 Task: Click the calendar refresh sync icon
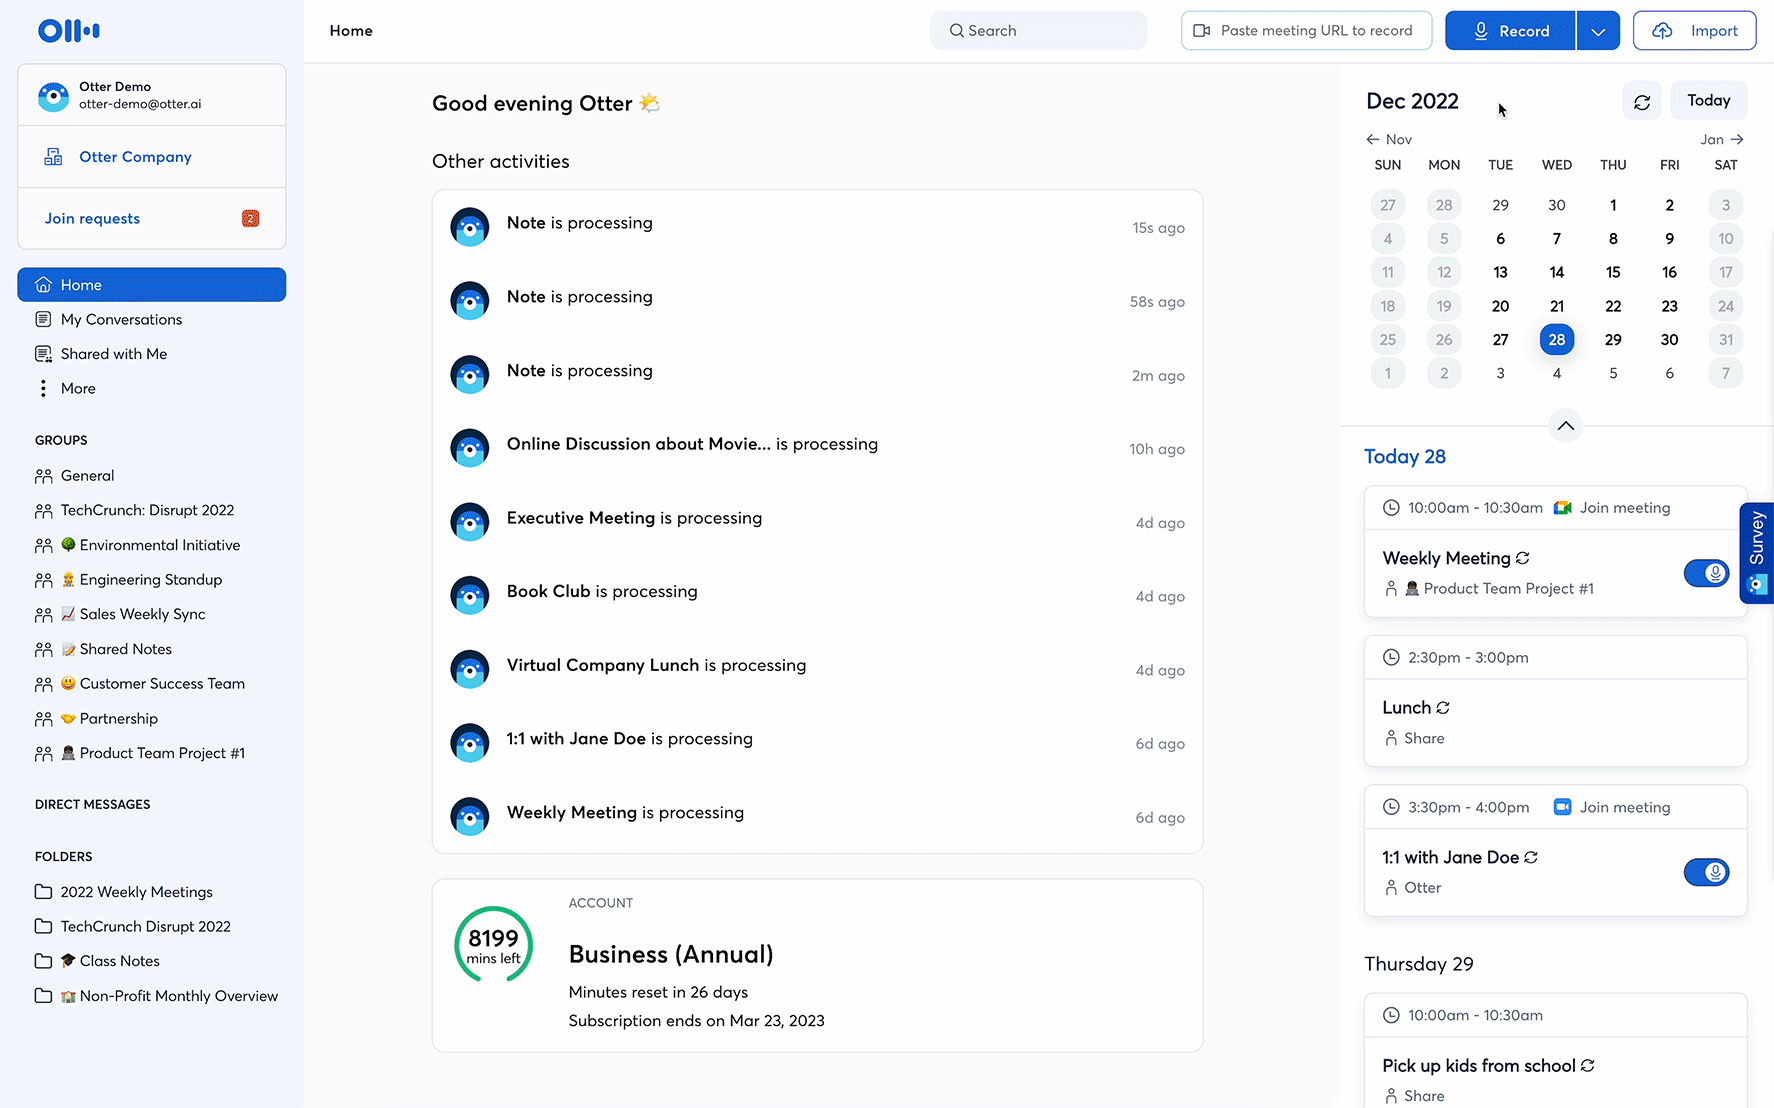tap(1641, 102)
